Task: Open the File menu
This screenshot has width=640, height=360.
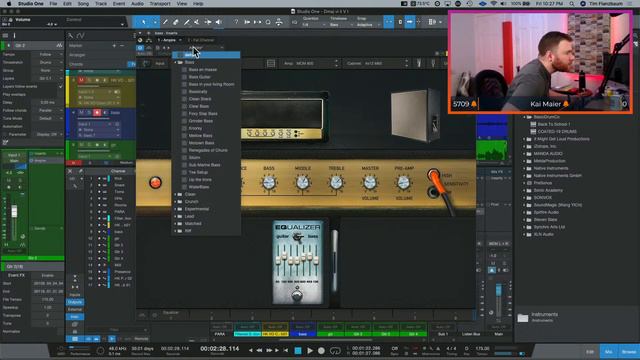Action: (x=53, y=3)
